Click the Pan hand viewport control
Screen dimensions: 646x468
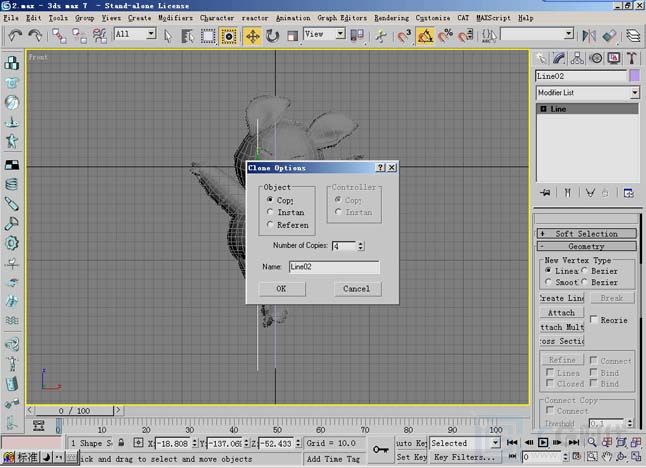tap(606, 456)
